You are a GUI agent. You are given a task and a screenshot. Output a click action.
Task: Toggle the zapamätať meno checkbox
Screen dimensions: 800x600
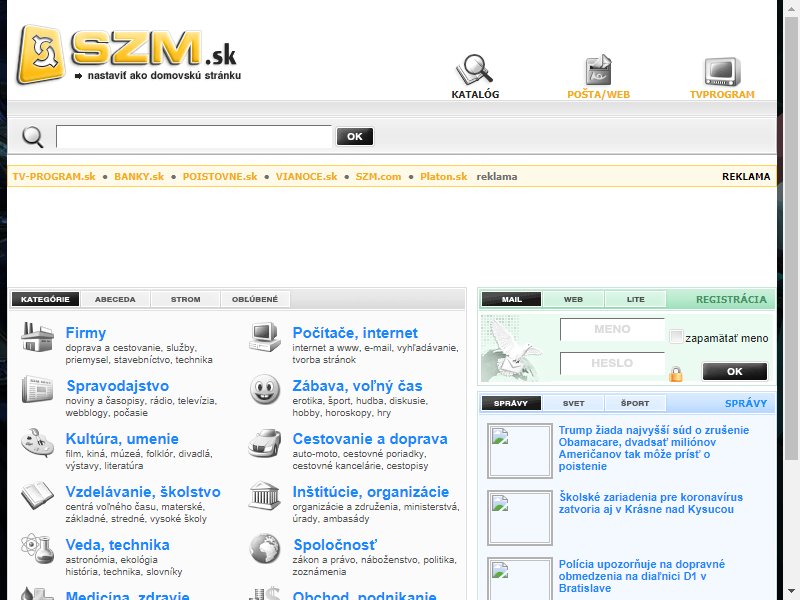click(x=676, y=337)
